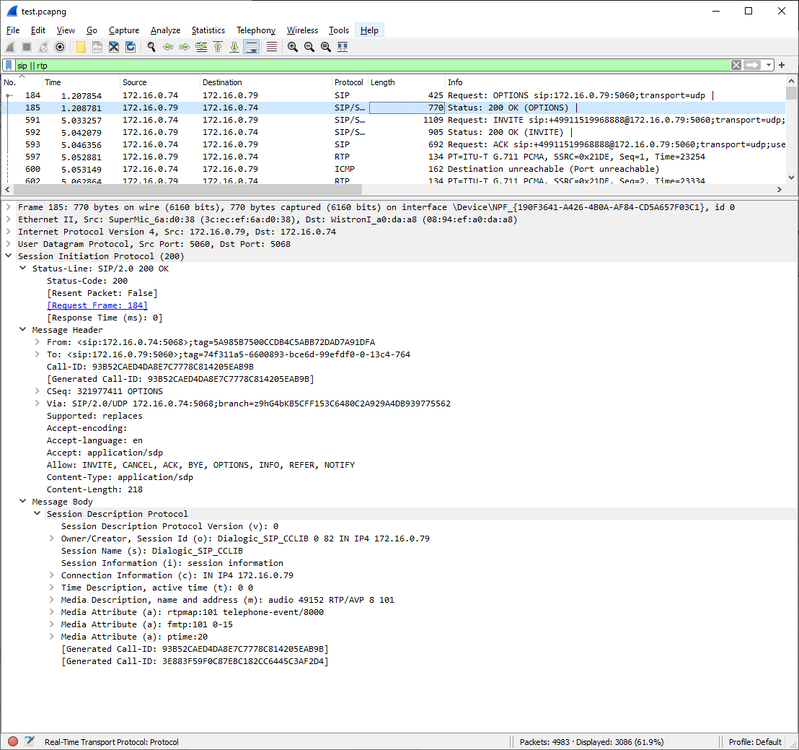Toggle auto-scroll during live capture
Screen dimensions: 799x750
point(252,47)
